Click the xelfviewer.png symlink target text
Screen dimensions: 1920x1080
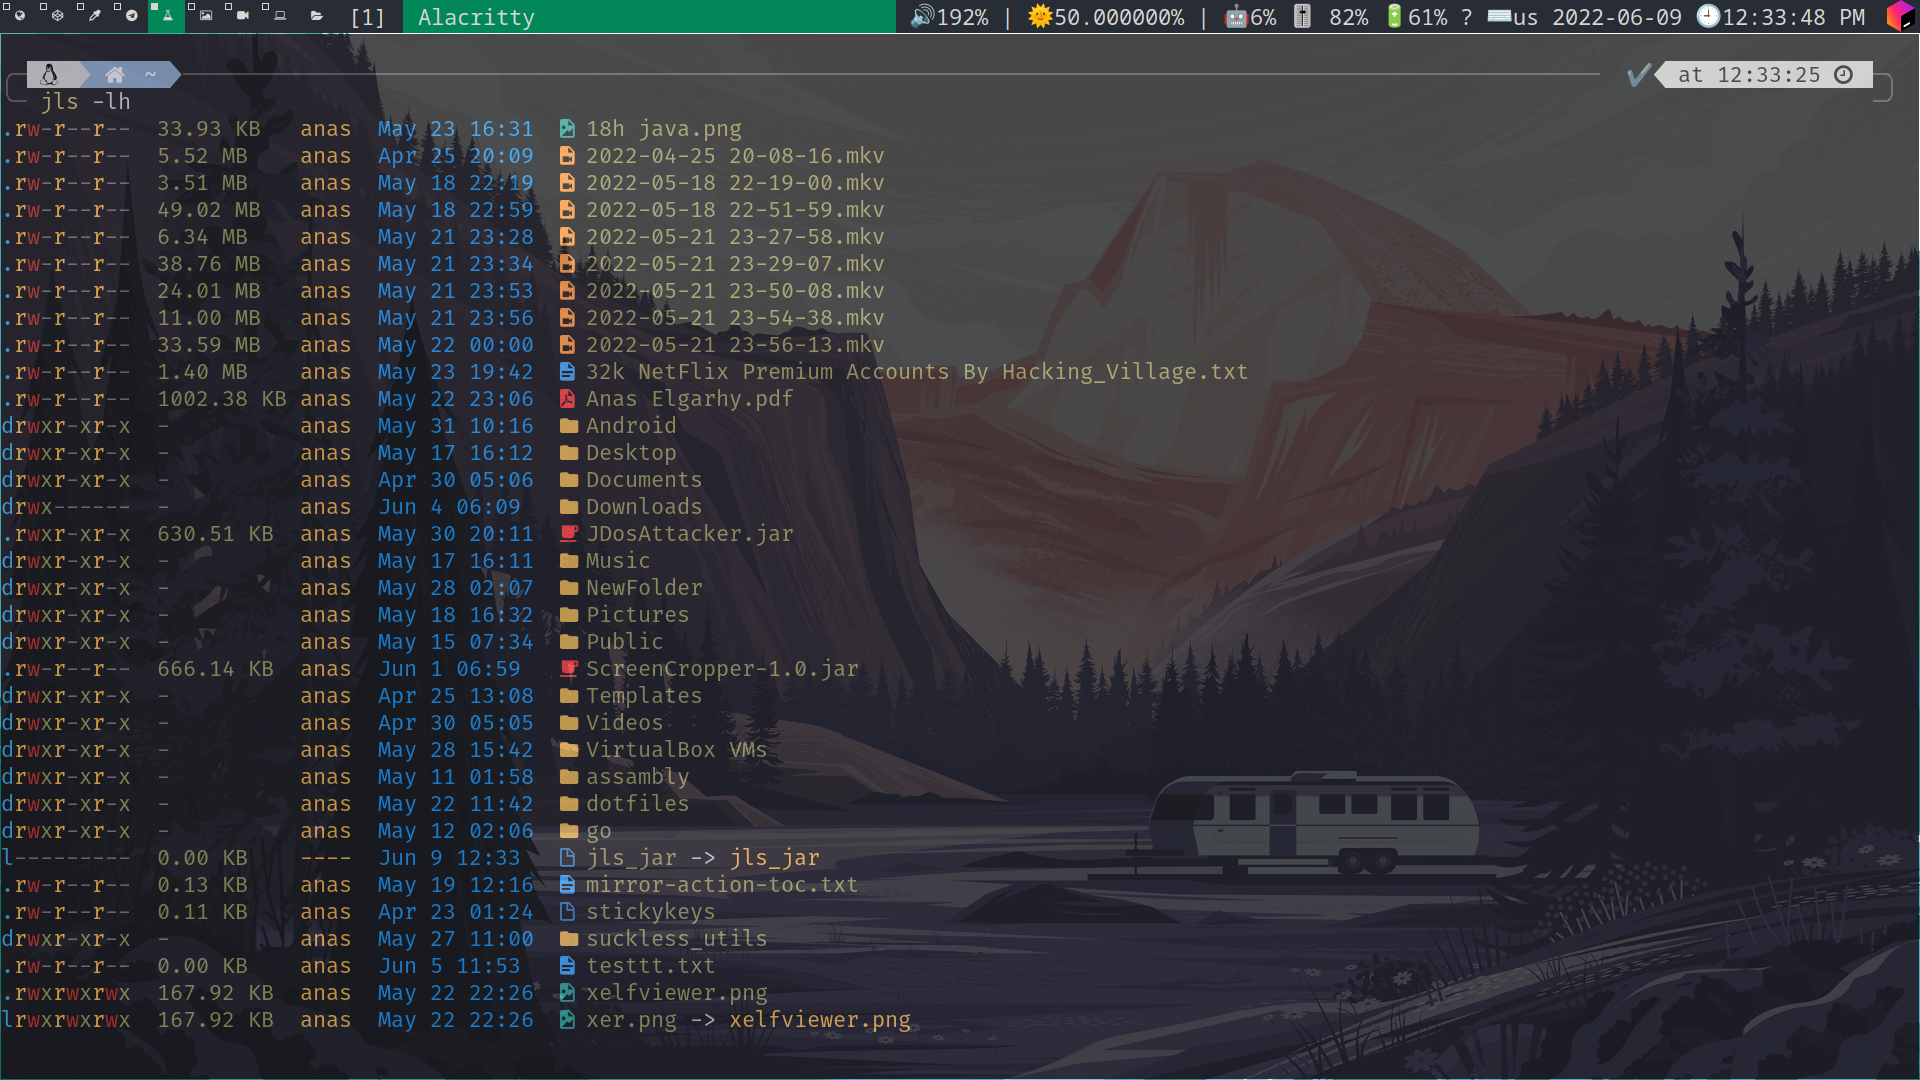(819, 1020)
